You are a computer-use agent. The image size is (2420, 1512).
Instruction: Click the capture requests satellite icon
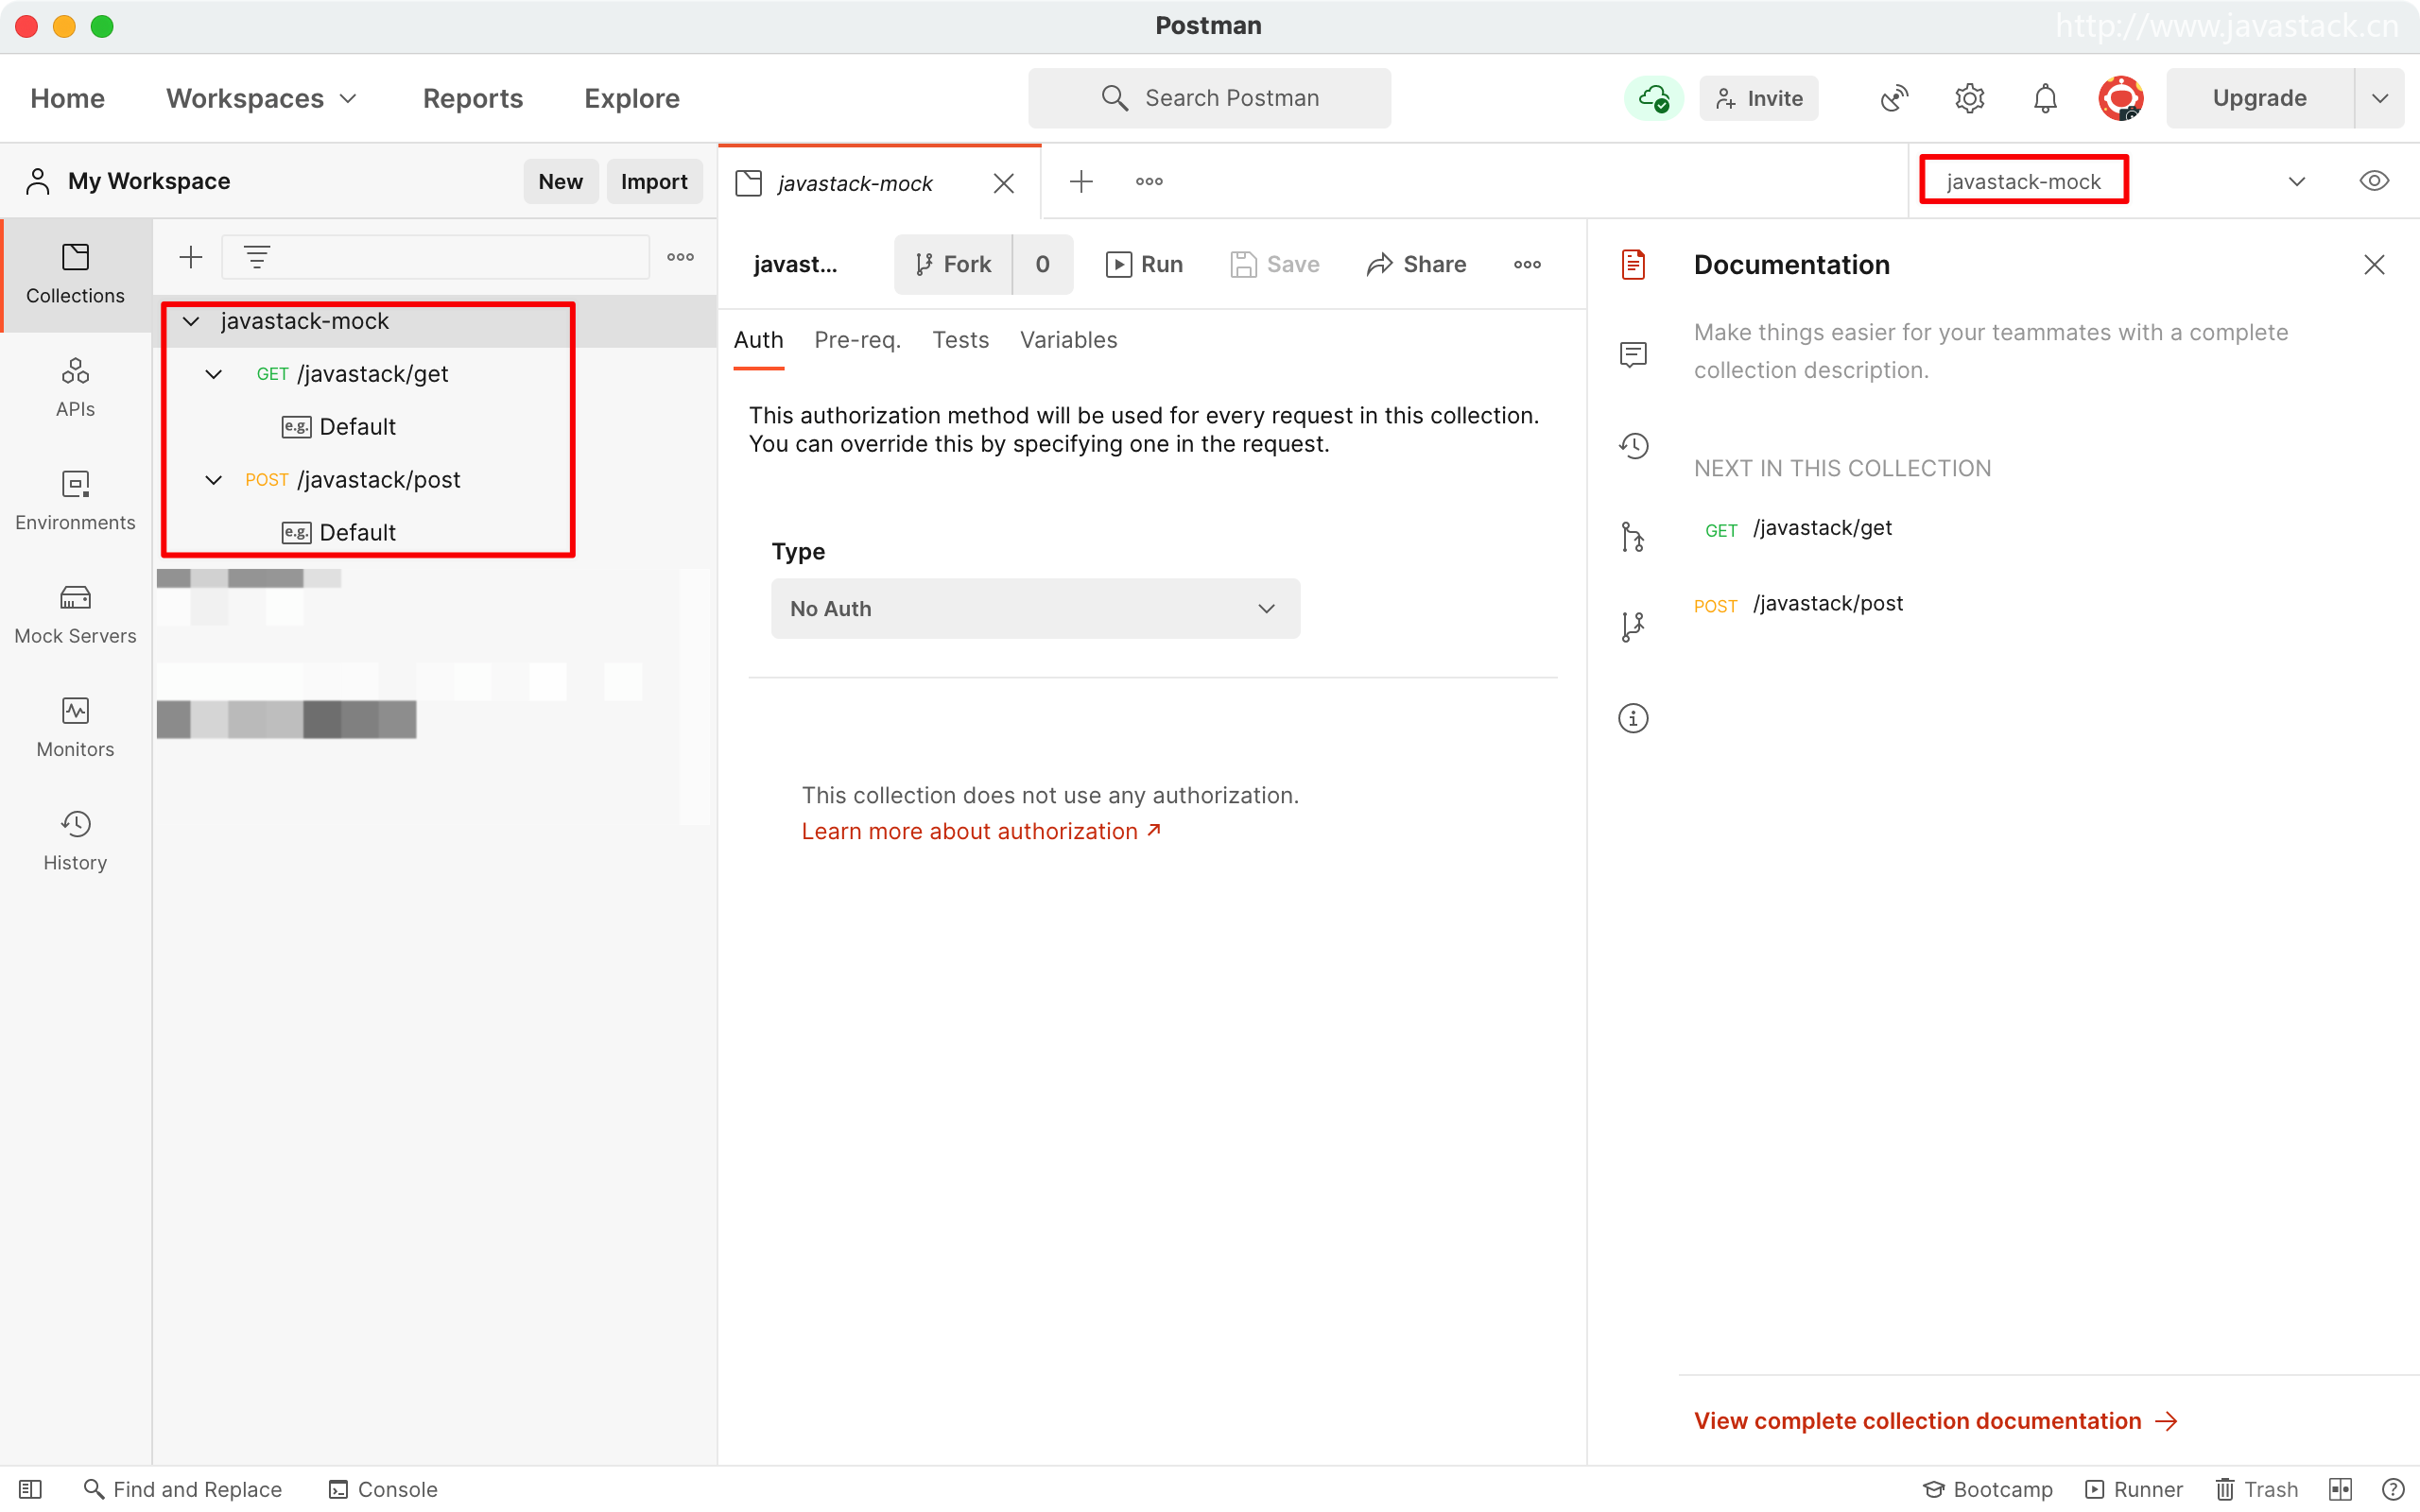[x=1894, y=98]
